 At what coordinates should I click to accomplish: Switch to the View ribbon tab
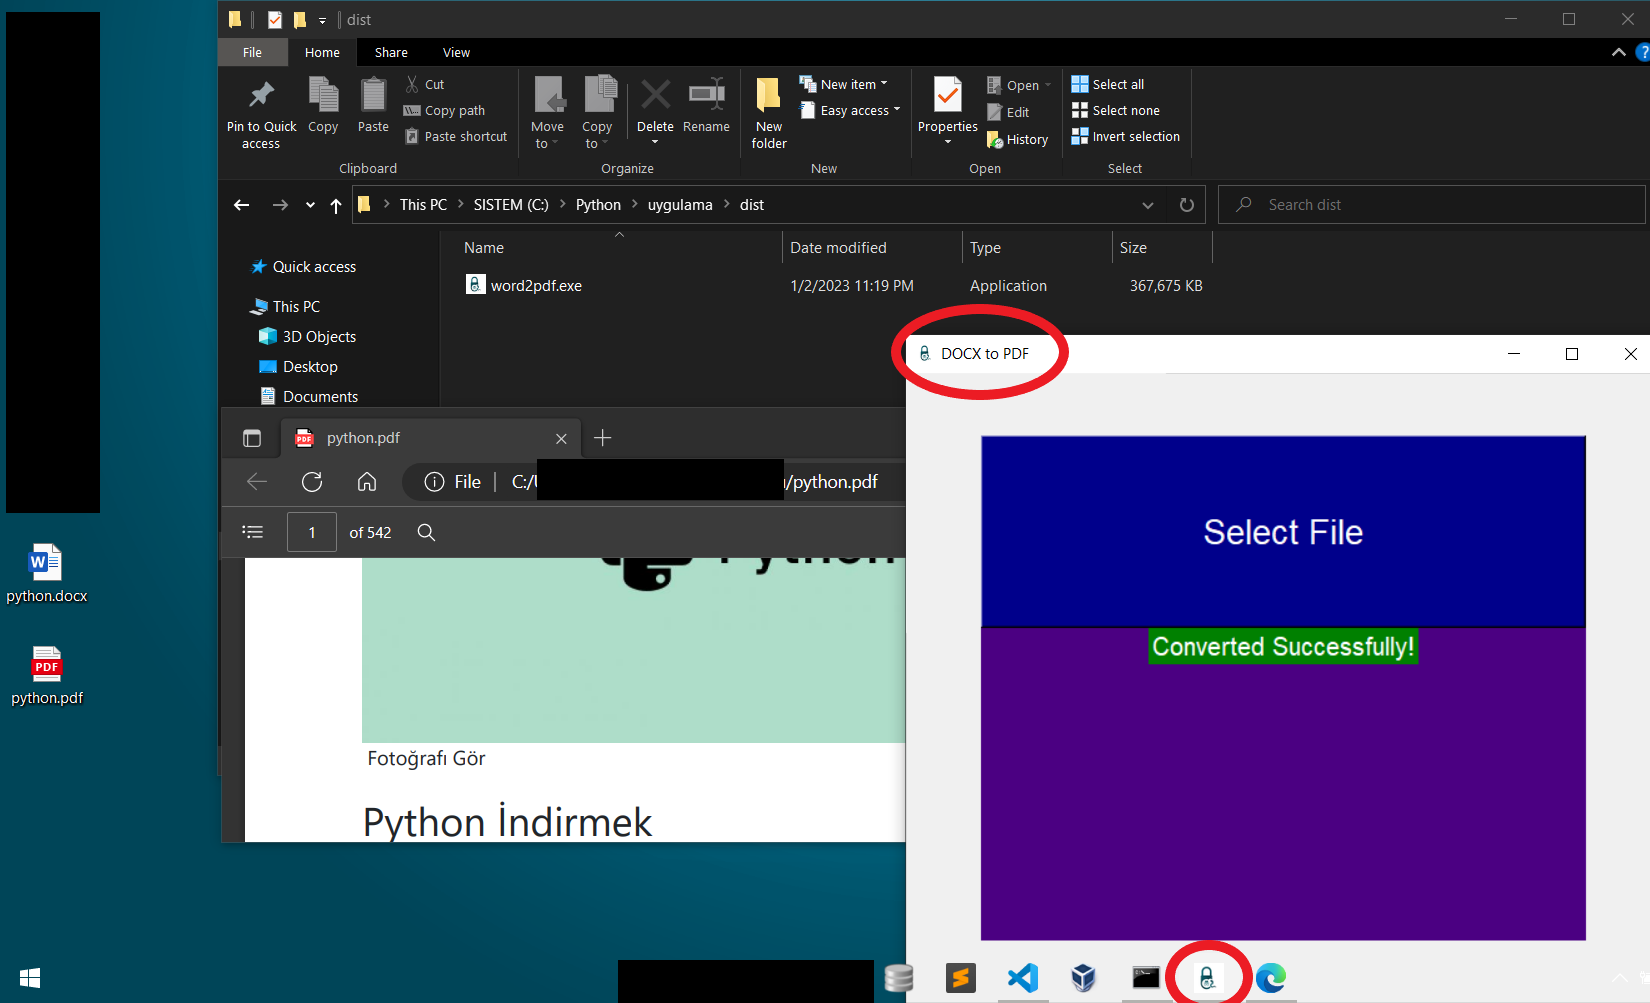[x=456, y=53]
